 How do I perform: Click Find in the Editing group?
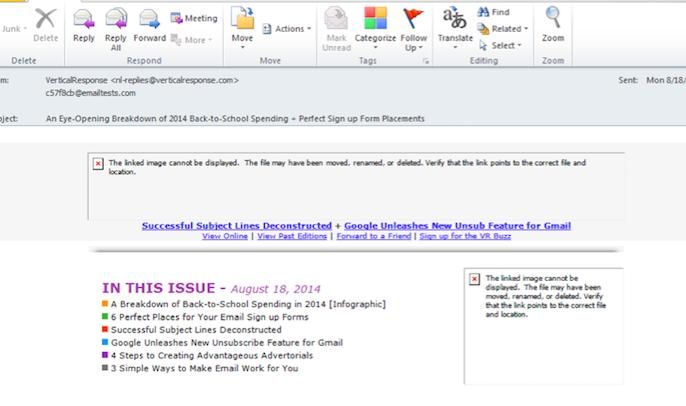tap(495, 12)
